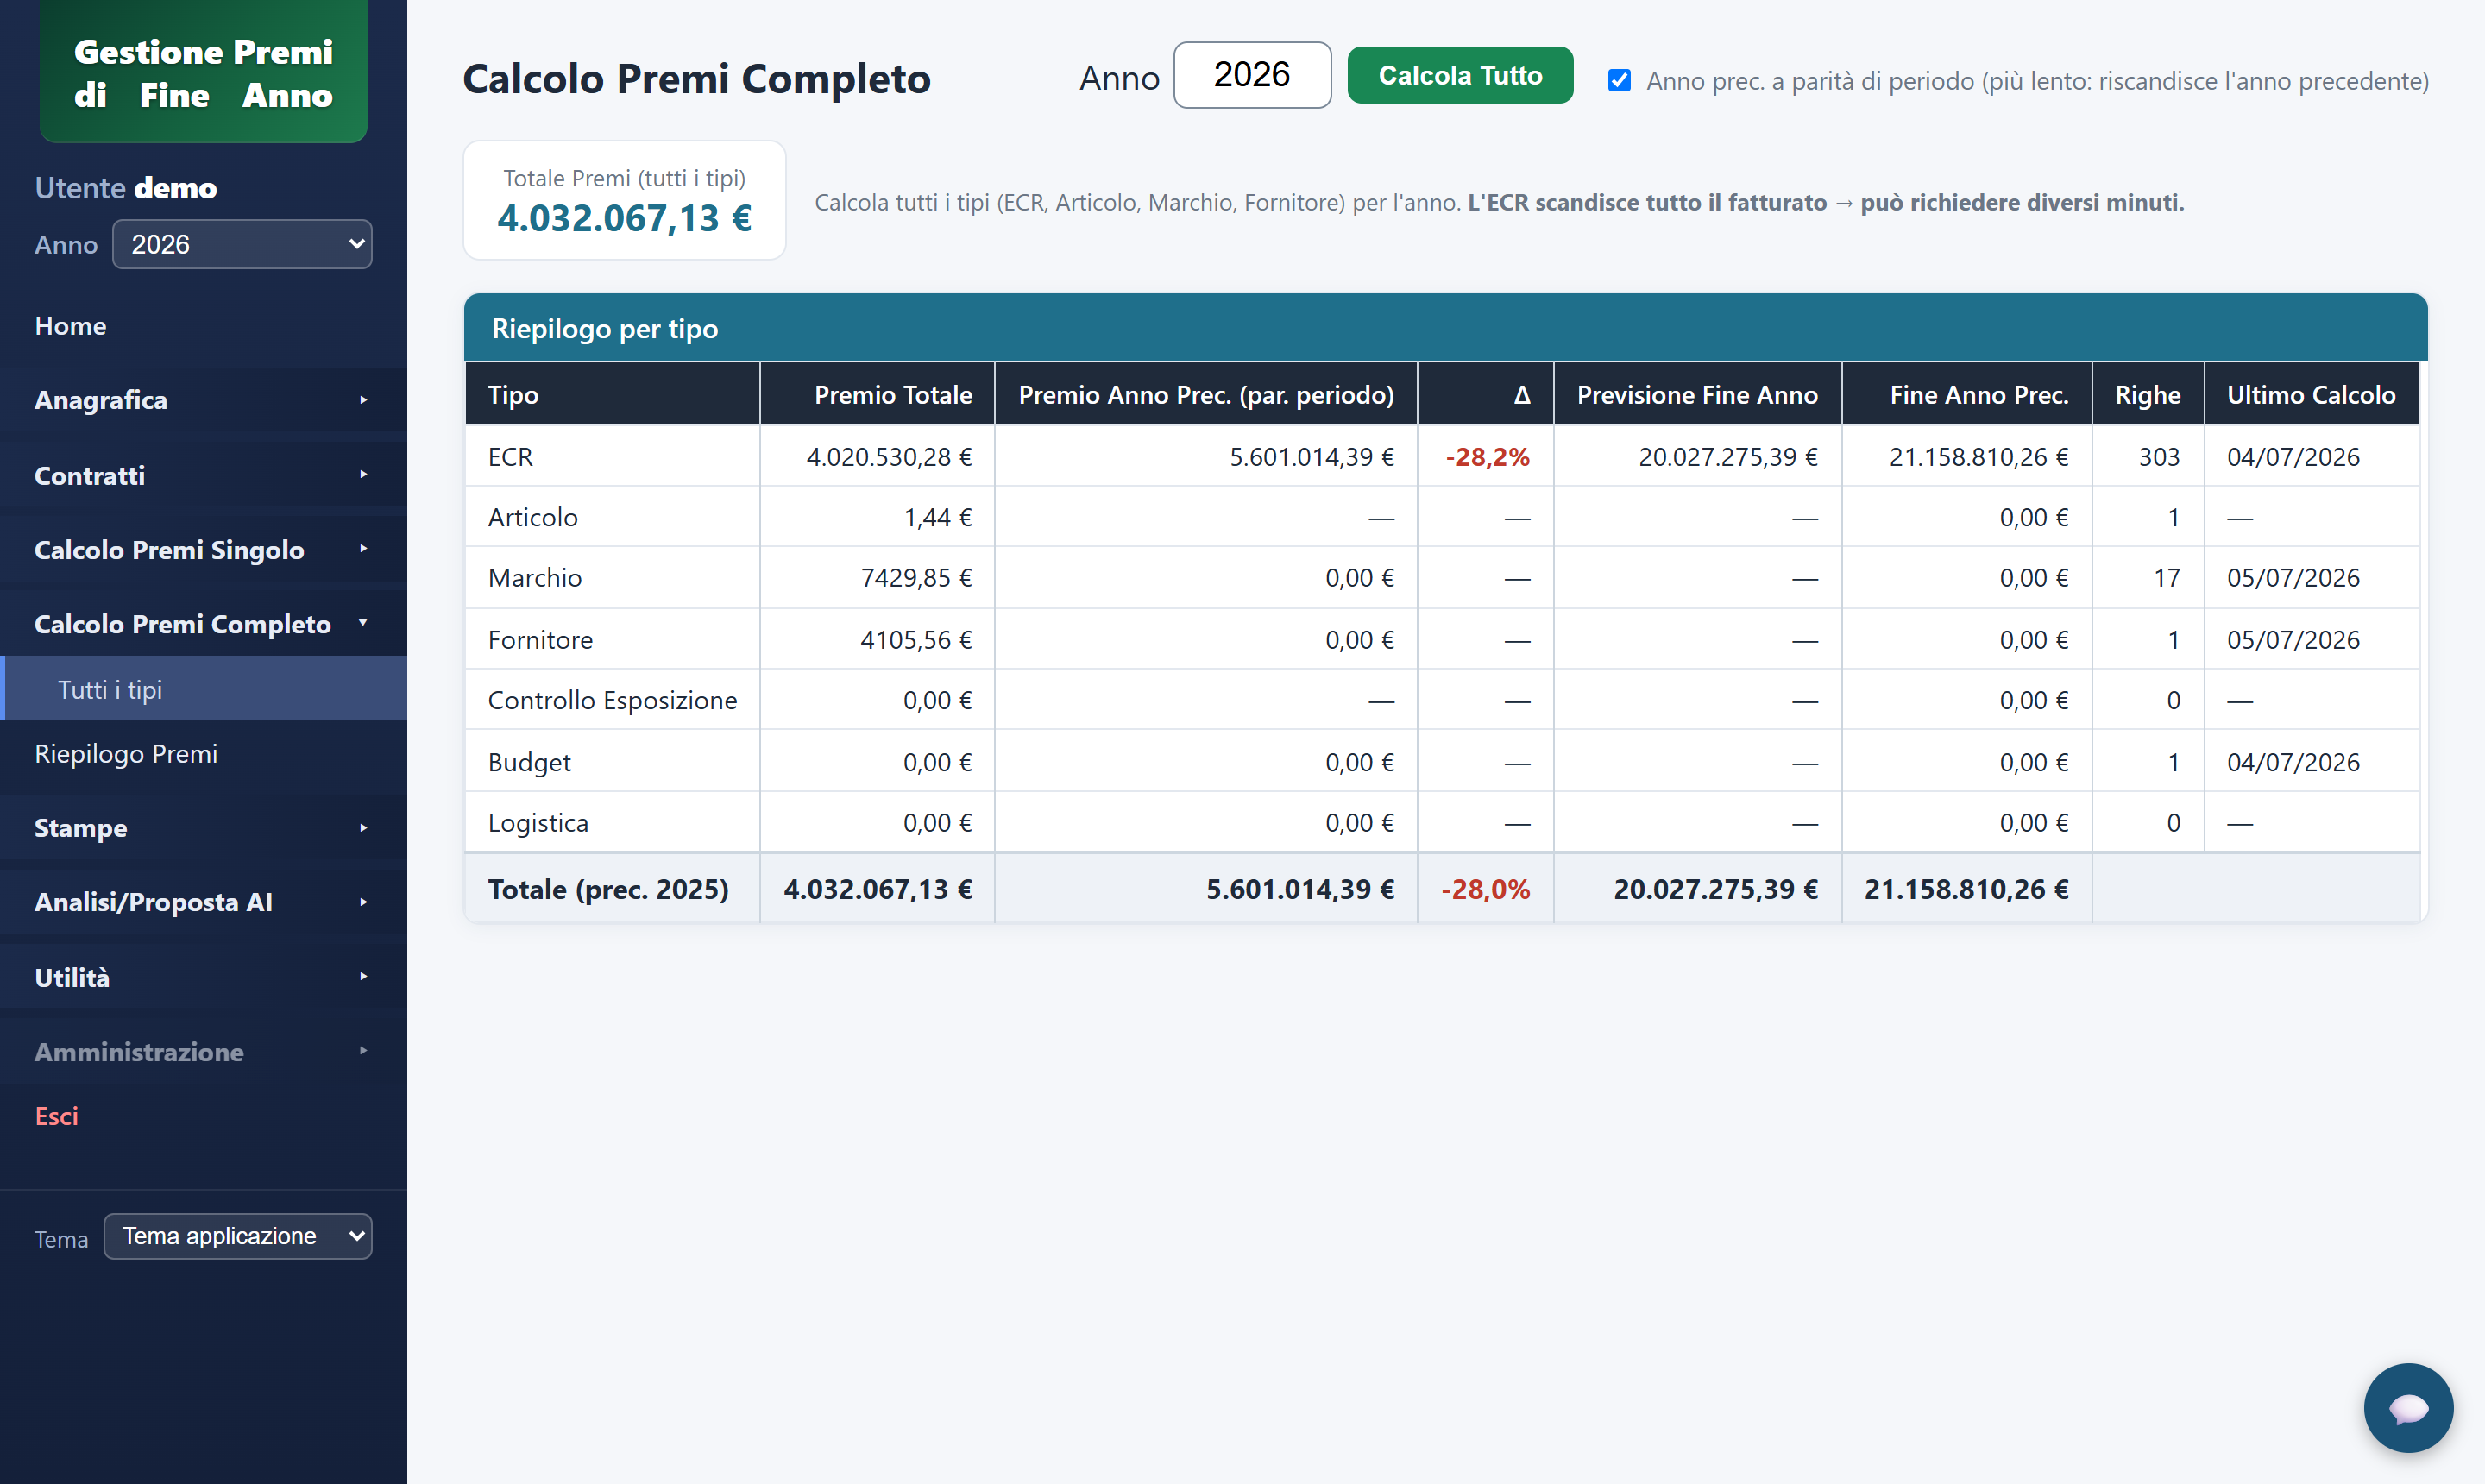Select the Tutti i tipi submenu item
This screenshot has width=2485, height=1484.
pyautogui.click(x=203, y=689)
